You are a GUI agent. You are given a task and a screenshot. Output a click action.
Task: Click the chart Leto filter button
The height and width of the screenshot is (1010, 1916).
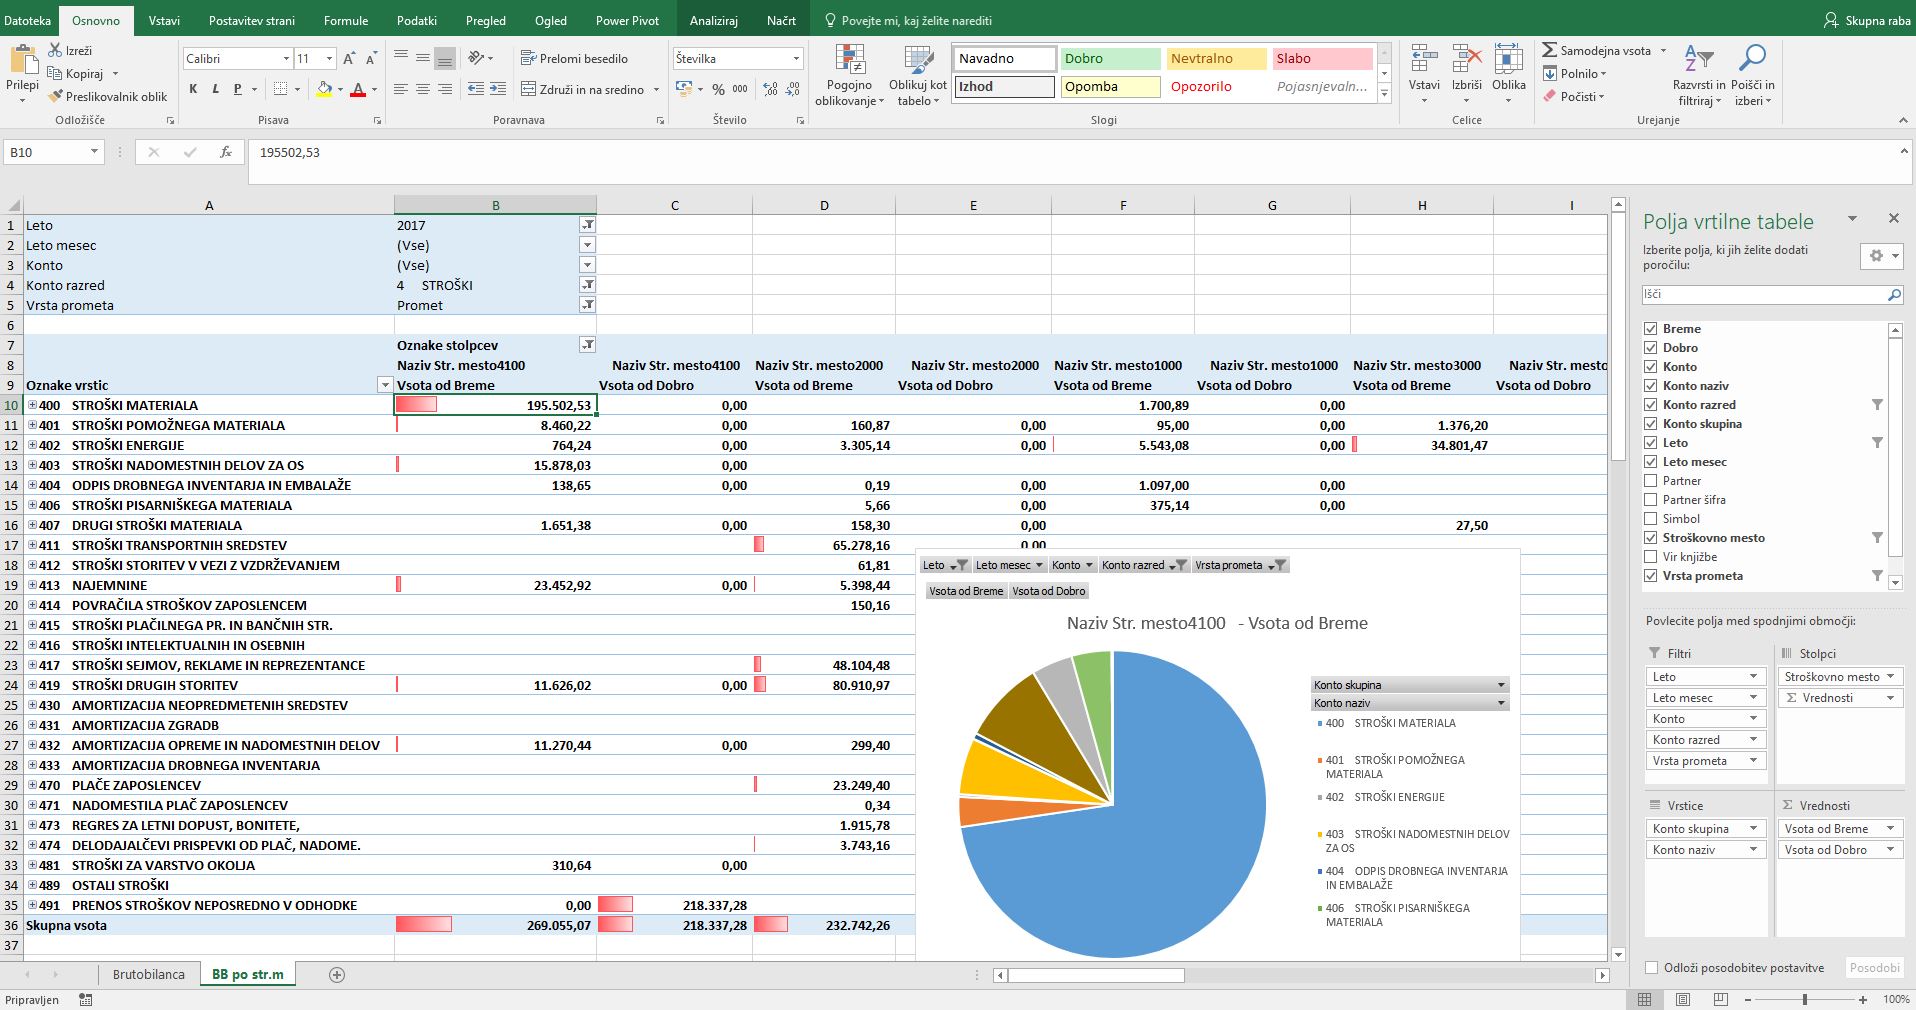pyautogui.click(x=944, y=565)
